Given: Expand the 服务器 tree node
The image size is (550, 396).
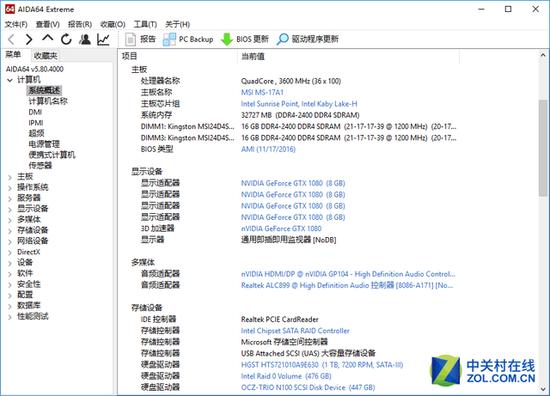Looking at the screenshot, I should tap(10, 199).
